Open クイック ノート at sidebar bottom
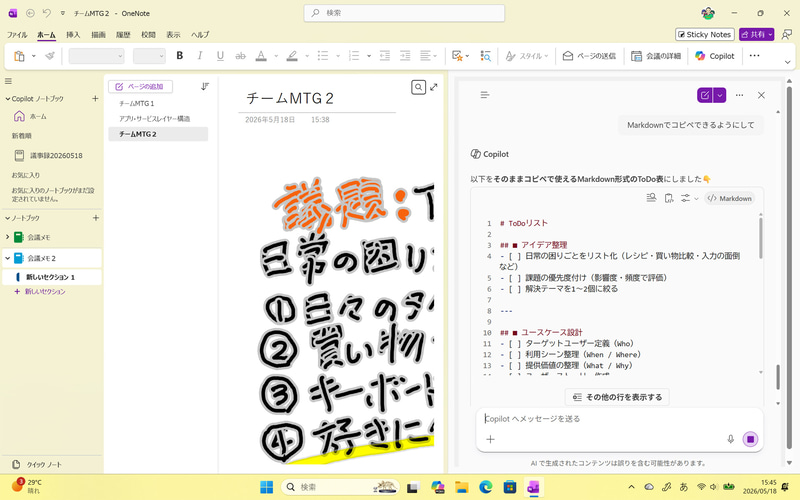Viewport: 800px width, 500px height. [38, 464]
